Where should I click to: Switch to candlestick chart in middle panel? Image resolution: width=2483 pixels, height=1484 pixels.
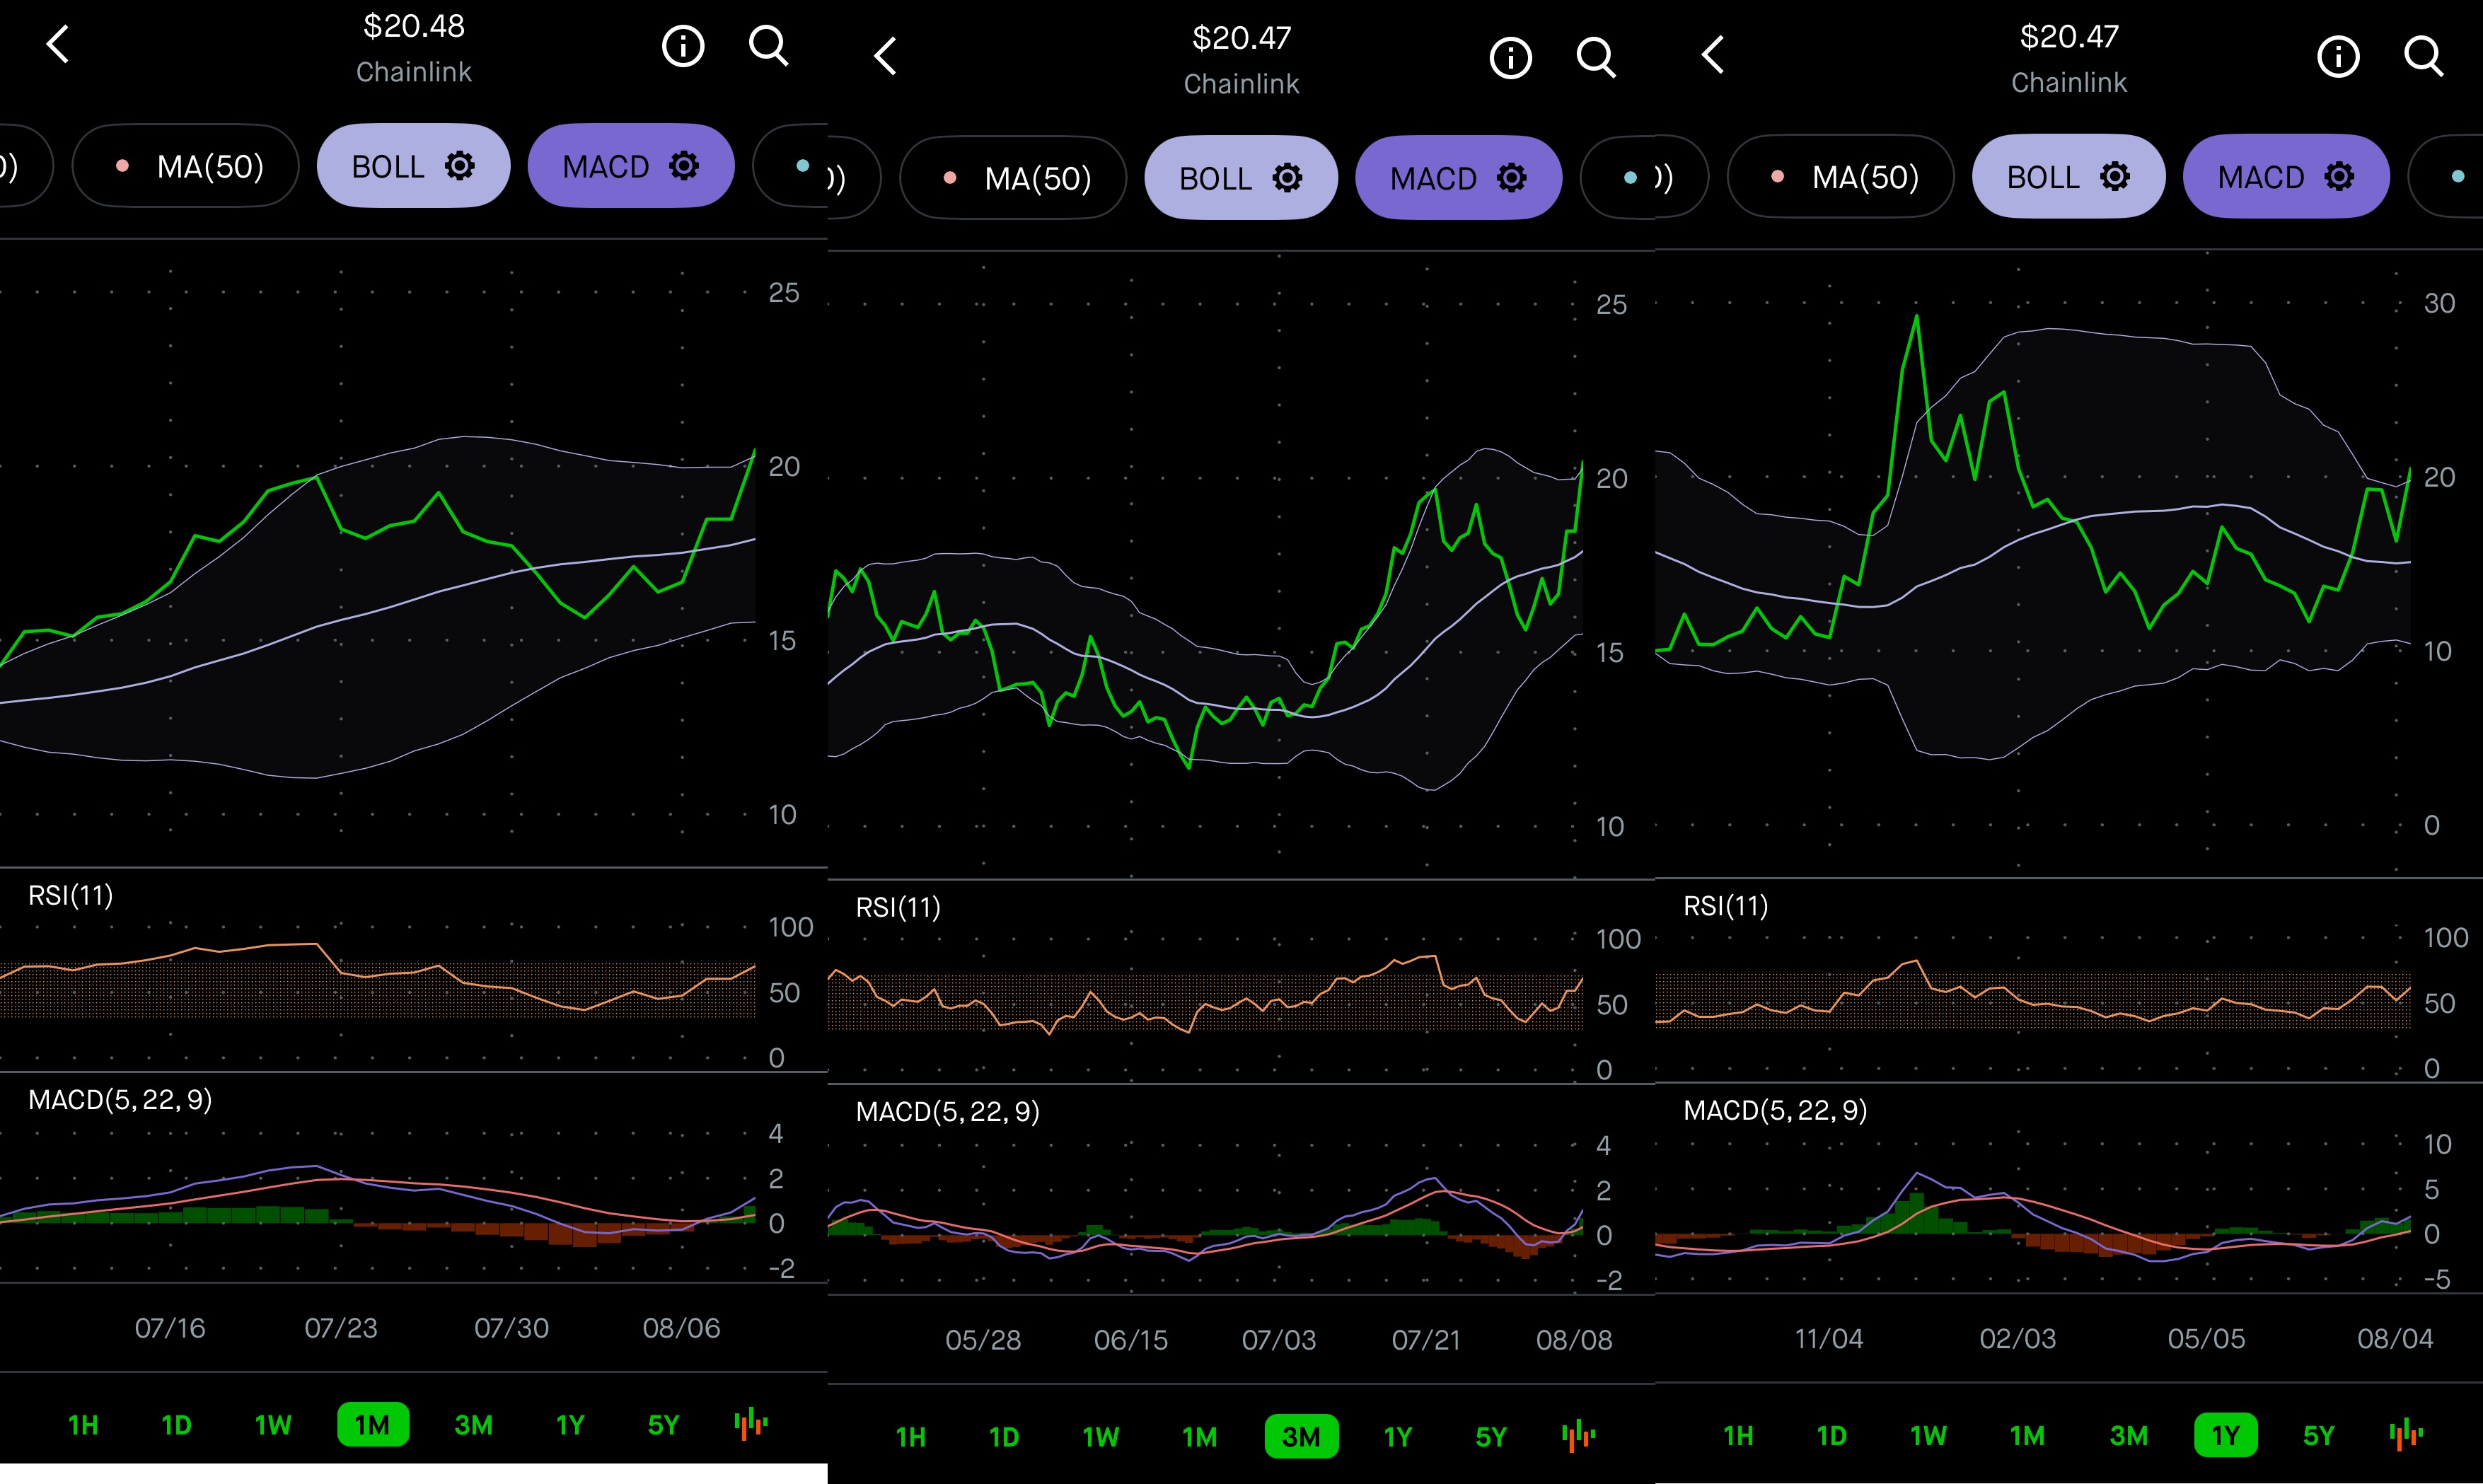[x=1579, y=1436]
